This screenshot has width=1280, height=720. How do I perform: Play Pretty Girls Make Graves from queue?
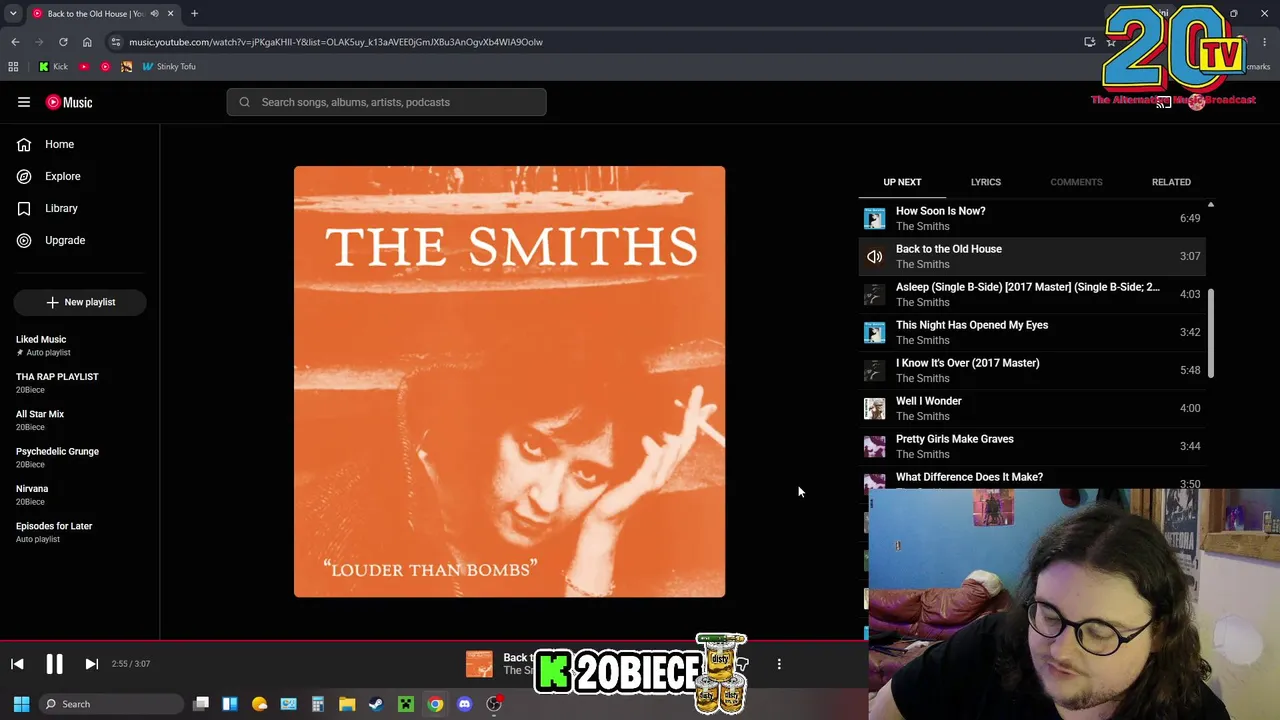pyautogui.click(x=1032, y=446)
